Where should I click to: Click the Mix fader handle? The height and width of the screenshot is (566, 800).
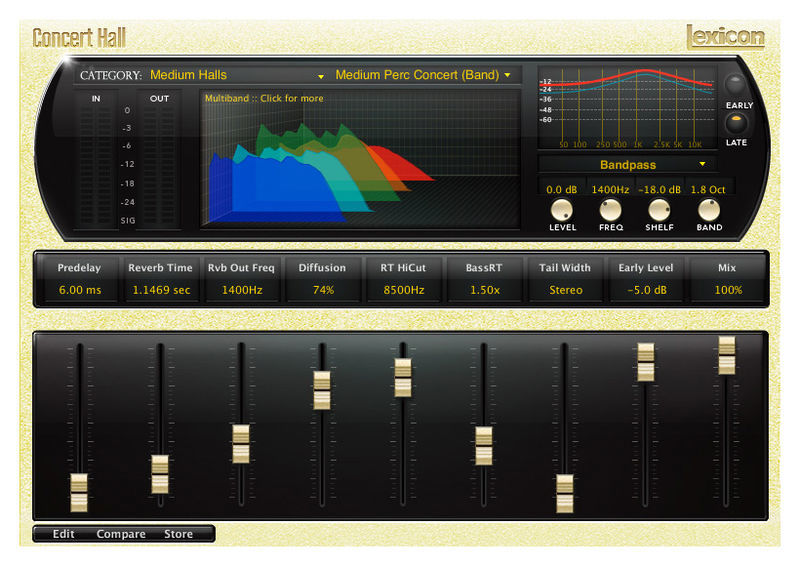pyautogui.click(x=727, y=355)
